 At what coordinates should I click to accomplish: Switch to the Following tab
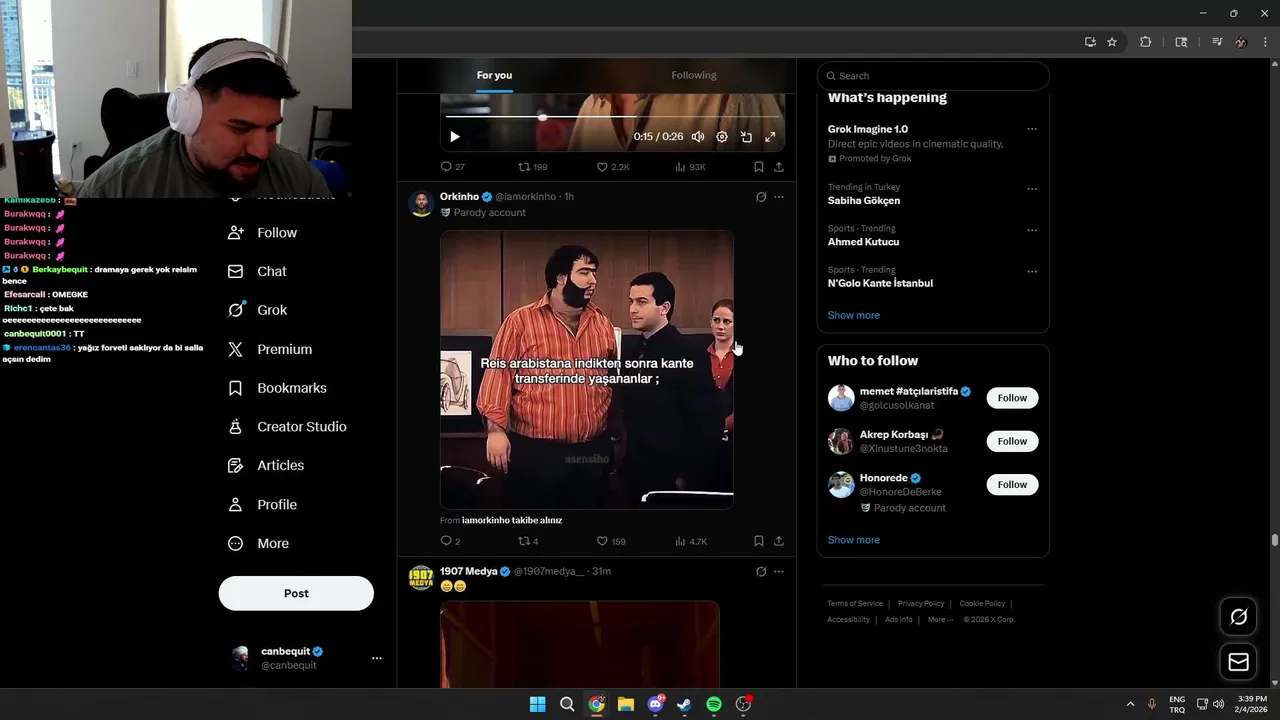coord(694,76)
